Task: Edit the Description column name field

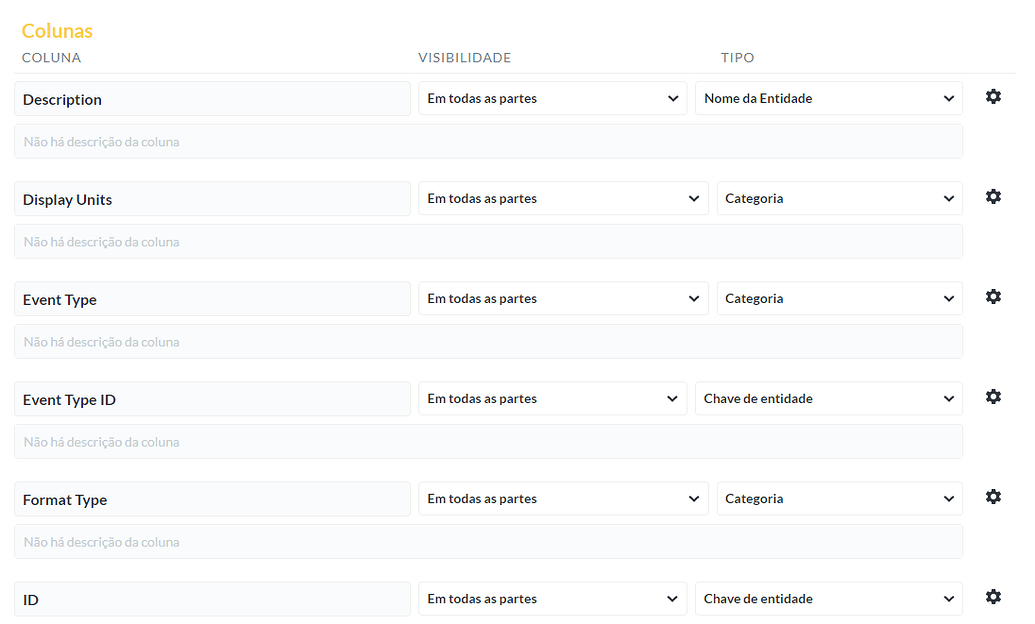Action: pyautogui.click(x=212, y=99)
